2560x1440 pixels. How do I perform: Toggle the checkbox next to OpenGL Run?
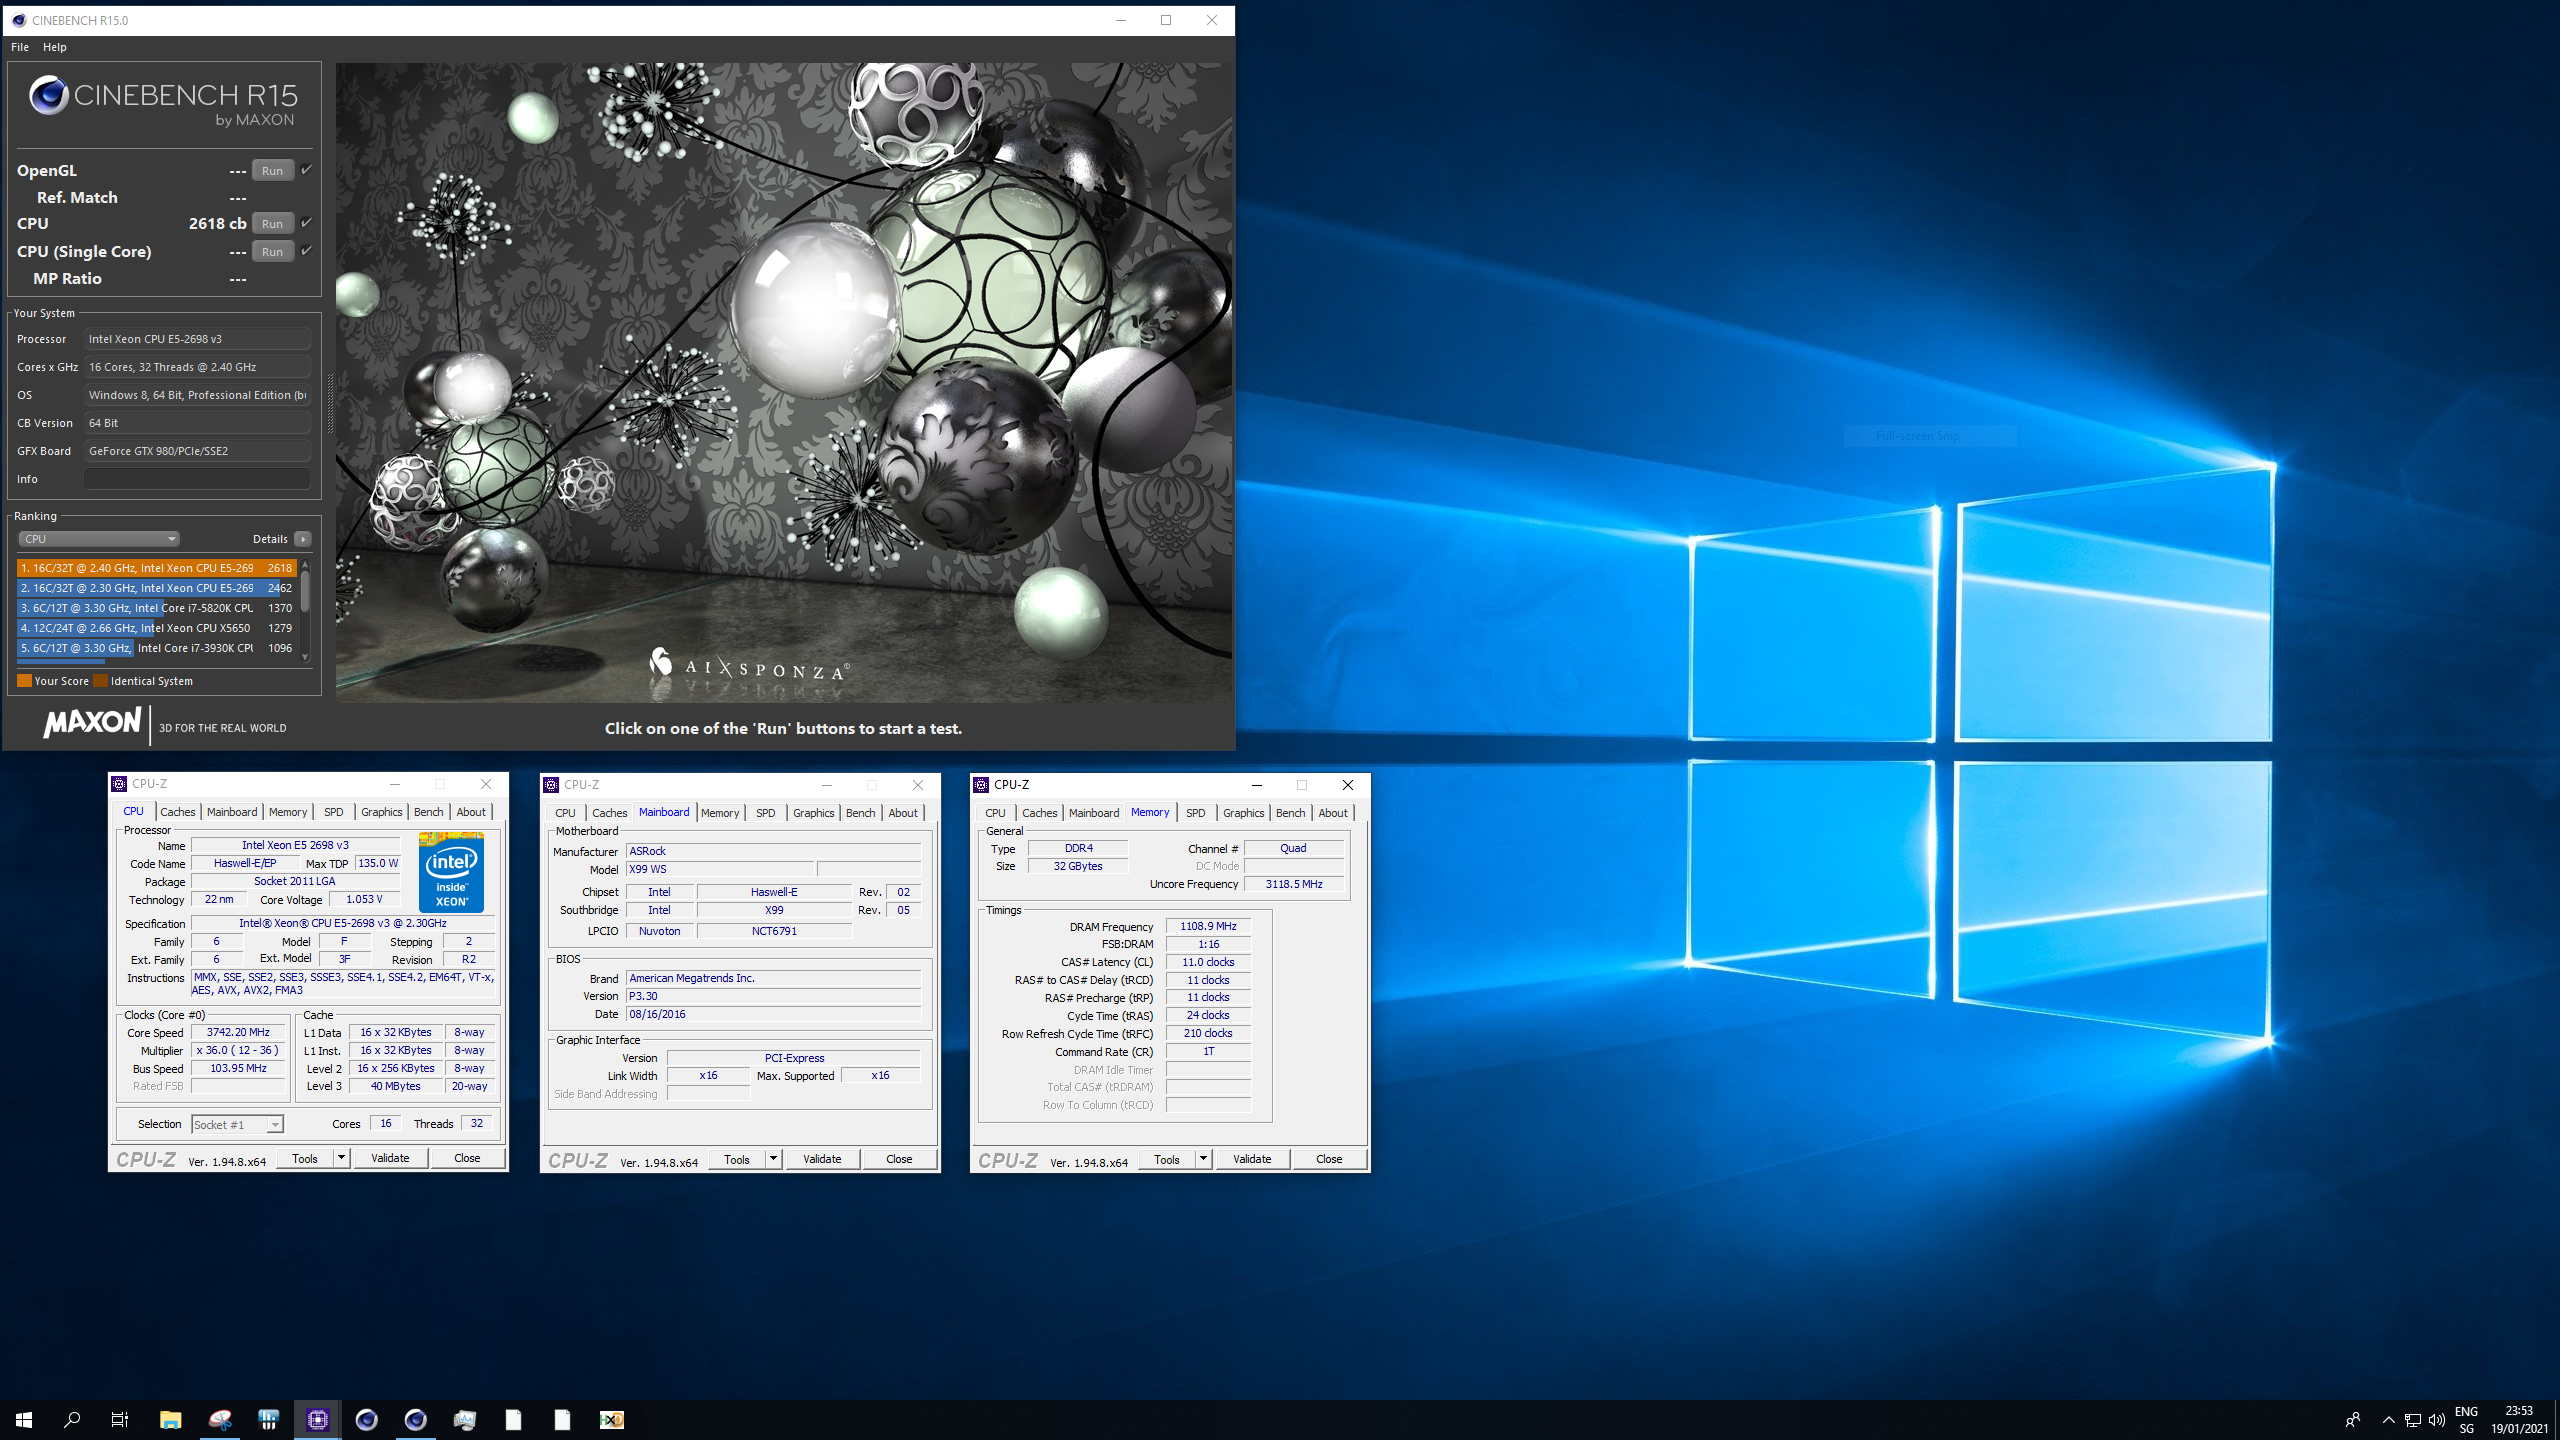pyautogui.click(x=306, y=170)
